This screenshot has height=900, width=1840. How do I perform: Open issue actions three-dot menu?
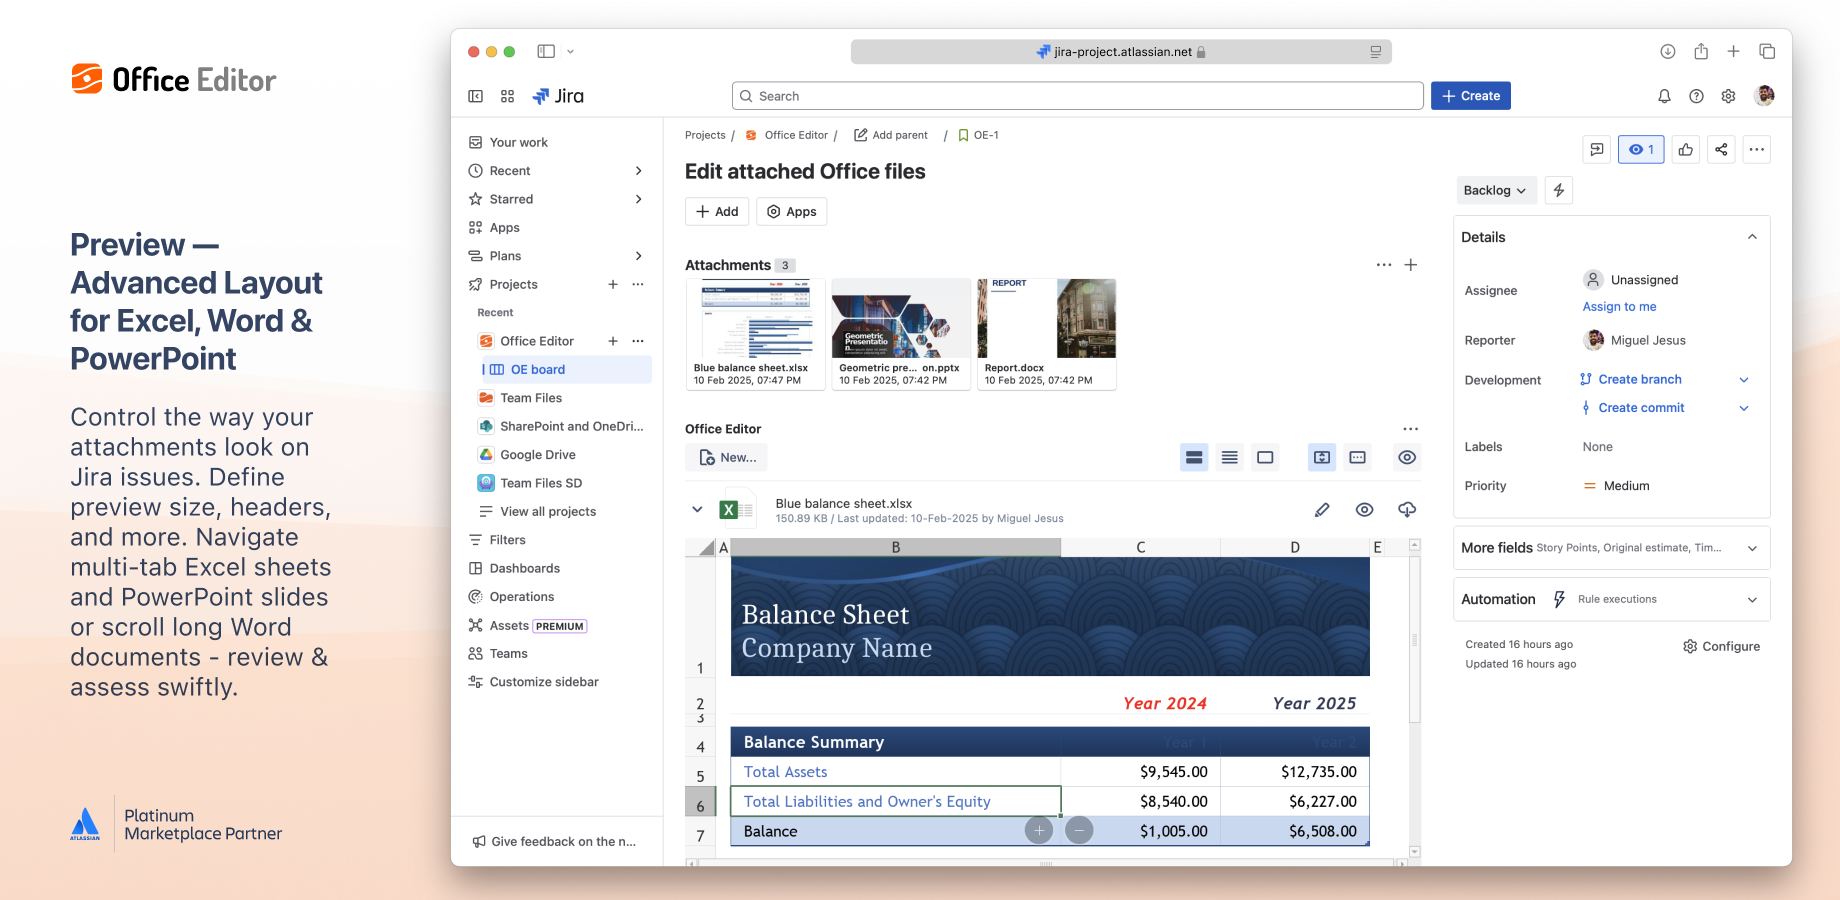[x=1756, y=149]
